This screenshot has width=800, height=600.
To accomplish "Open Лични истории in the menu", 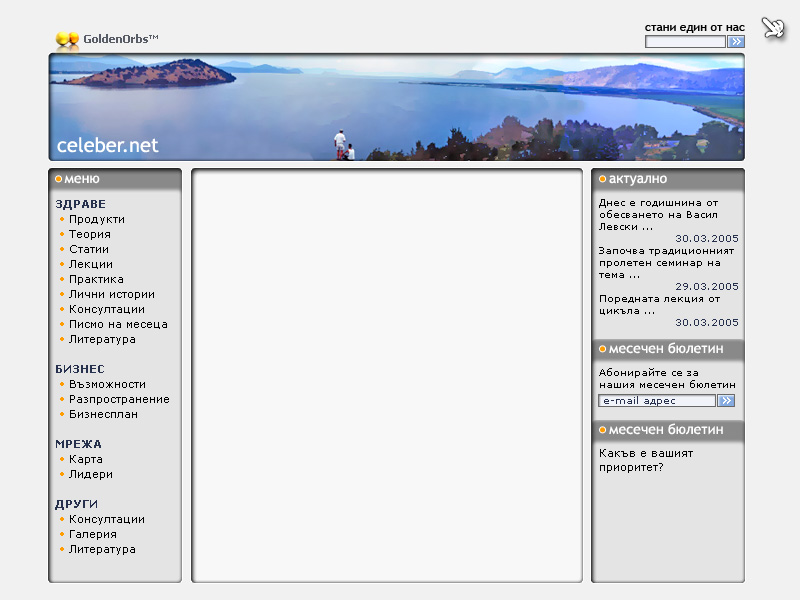I will [x=112, y=294].
